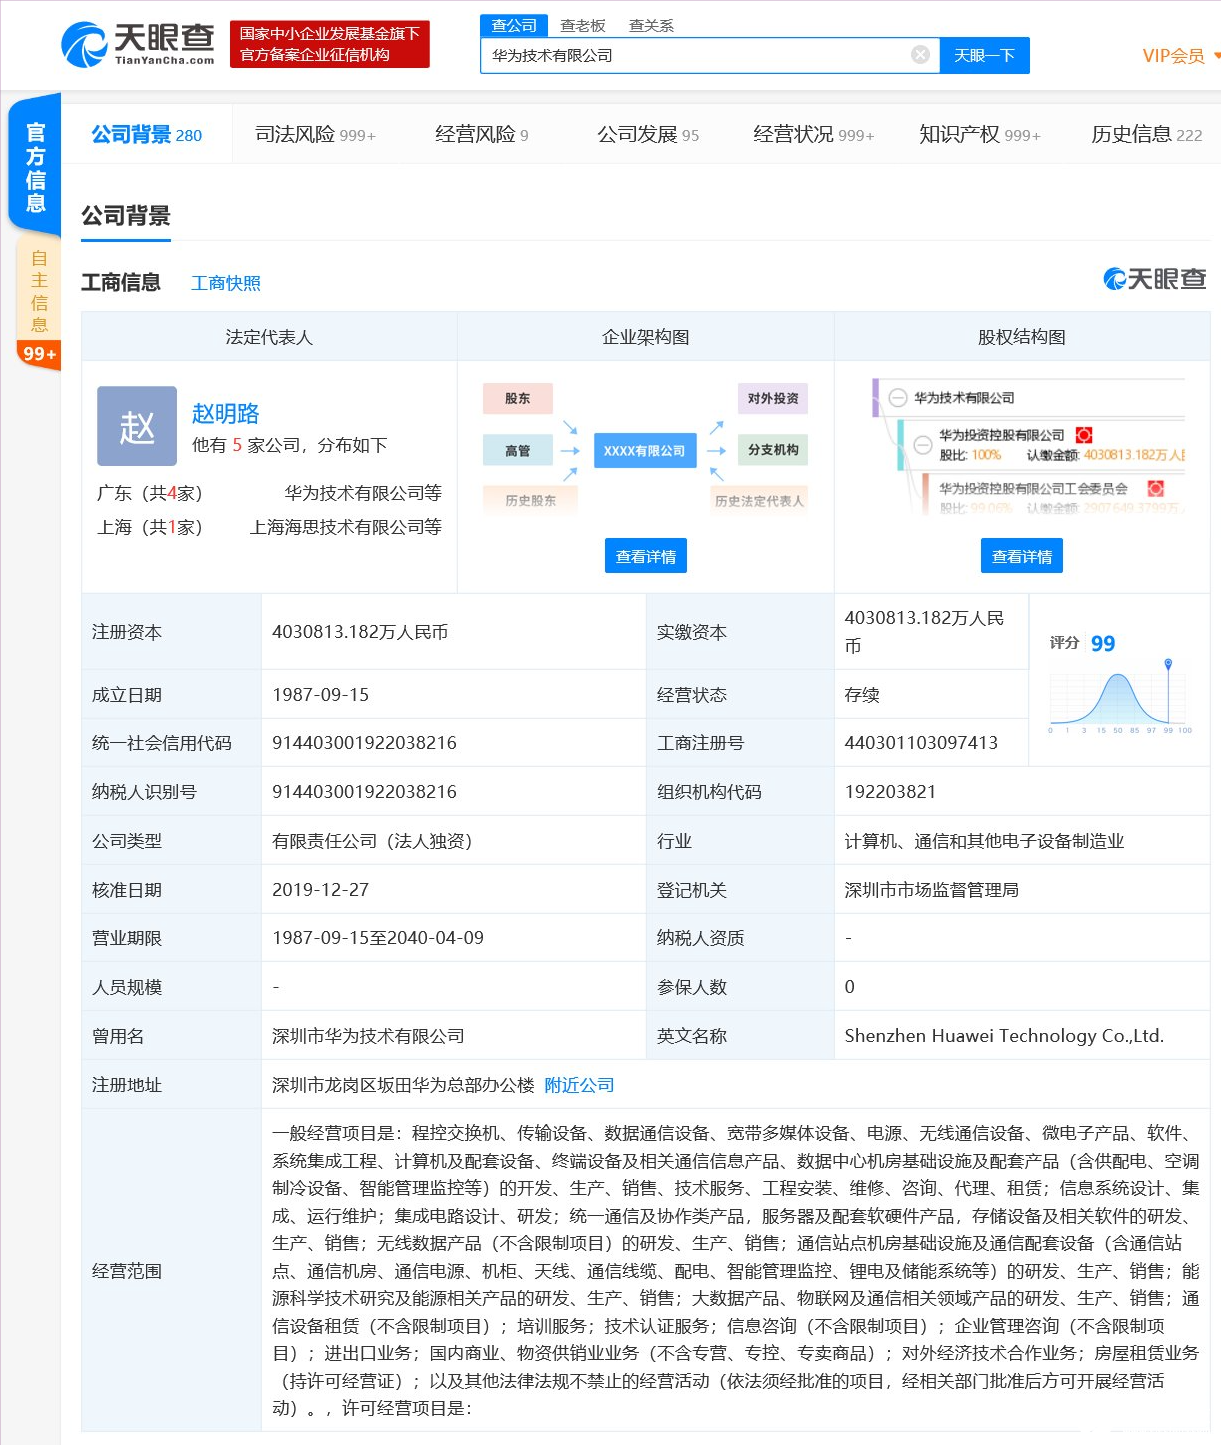This screenshot has height=1445, width=1221.
Task: Open the 赵明路 legal representative link
Action: 226,413
